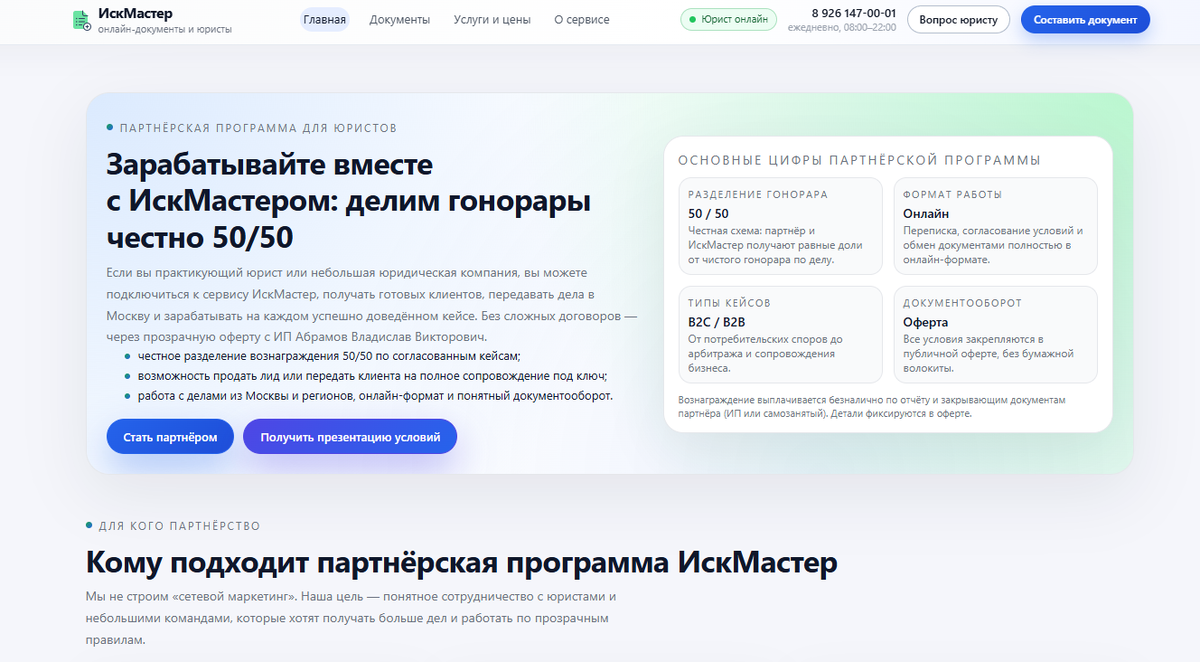Viewport: 1200px width, 662px height.
Task: Select the Разделение гонорара 50 / 50 card
Action: pyautogui.click(x=780, y=226)
